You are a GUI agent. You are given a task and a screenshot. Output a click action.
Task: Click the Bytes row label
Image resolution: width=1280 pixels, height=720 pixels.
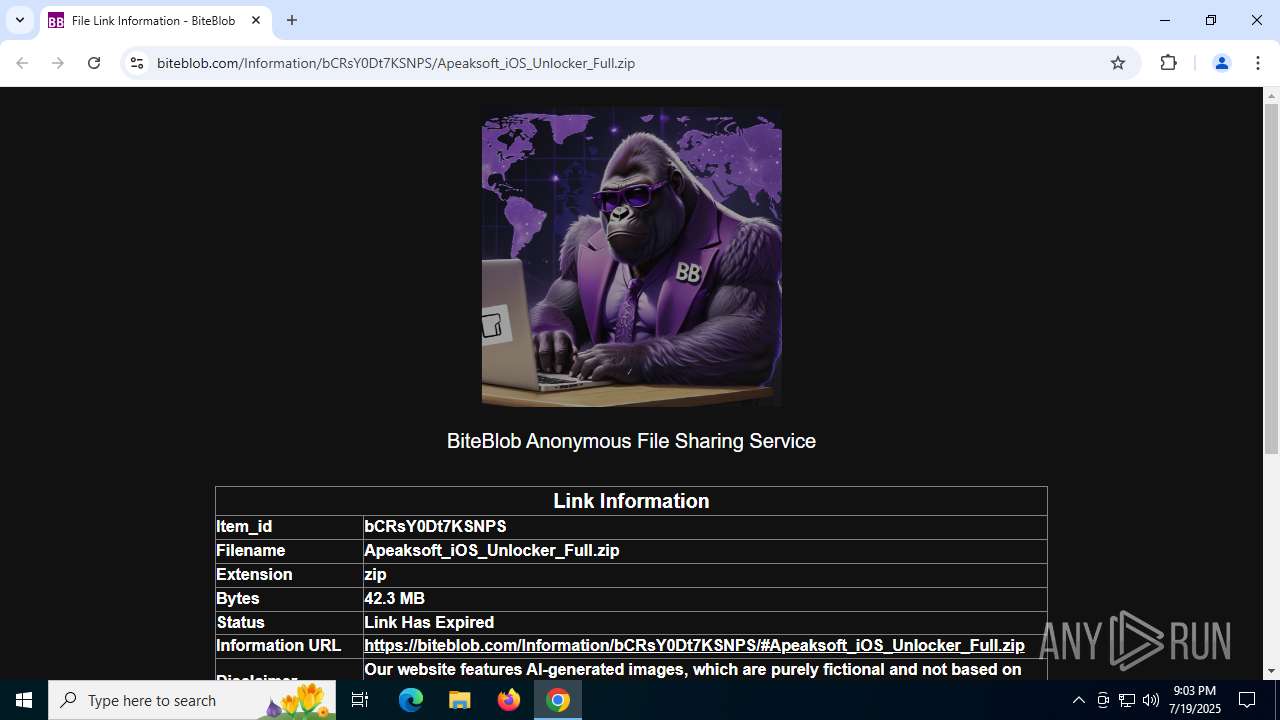coord(238,599)
